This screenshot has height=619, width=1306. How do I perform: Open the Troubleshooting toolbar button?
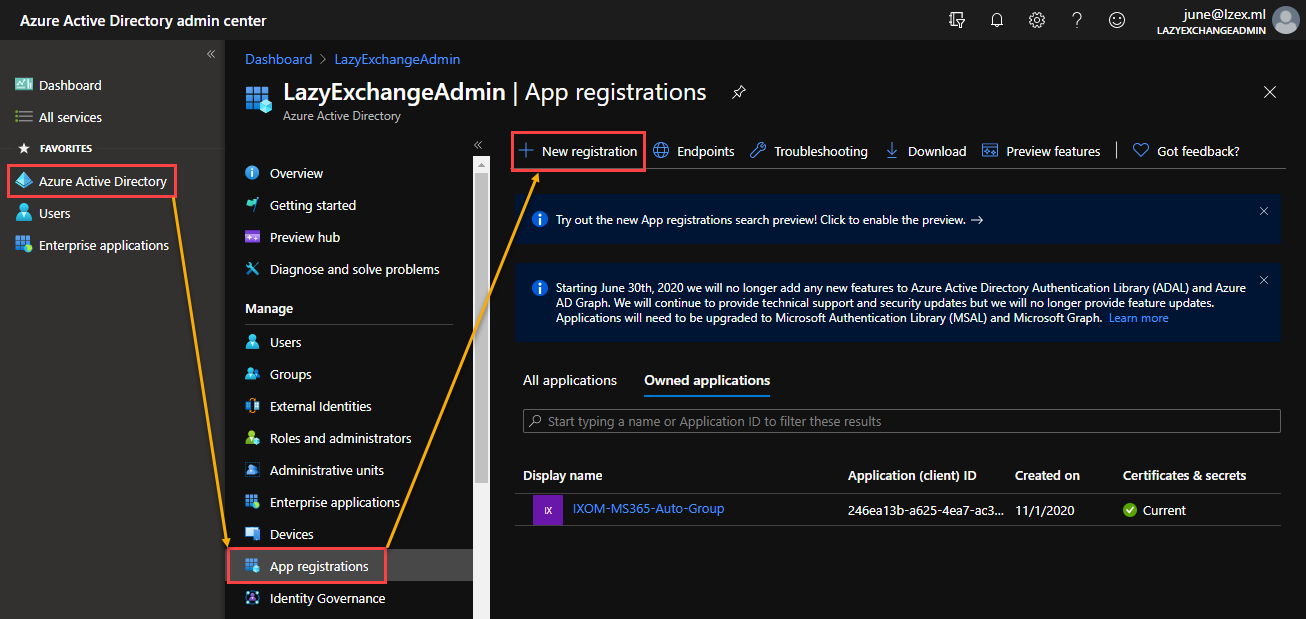(809, 151)
